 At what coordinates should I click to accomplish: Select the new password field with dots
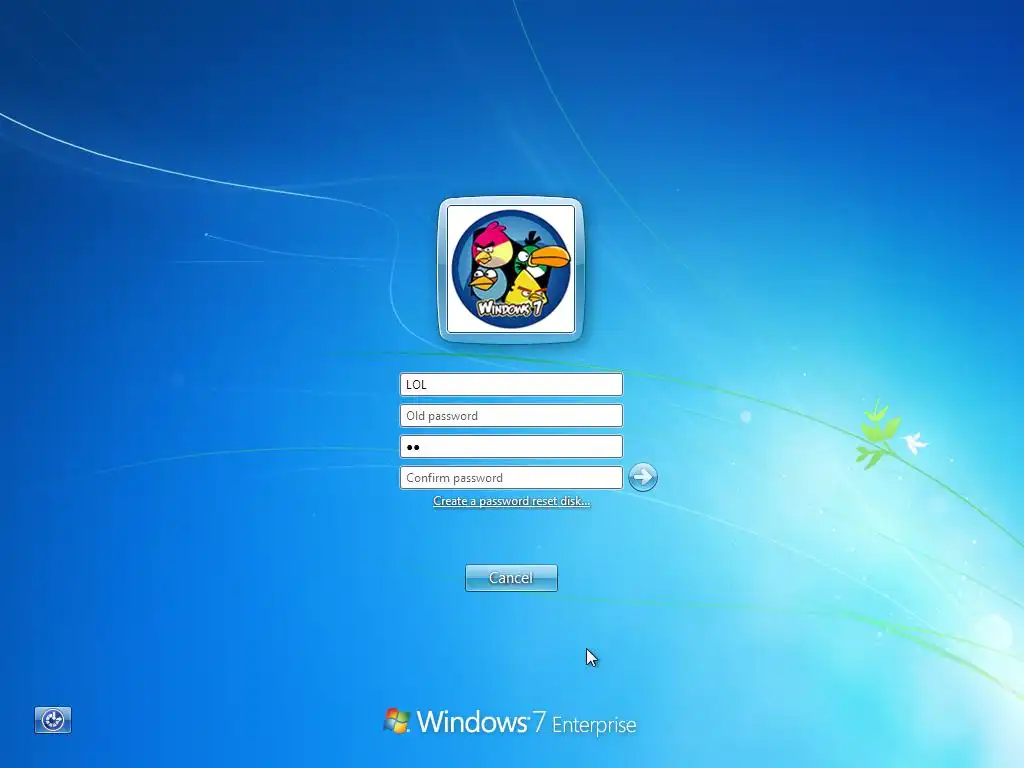(x=511, y=447)
